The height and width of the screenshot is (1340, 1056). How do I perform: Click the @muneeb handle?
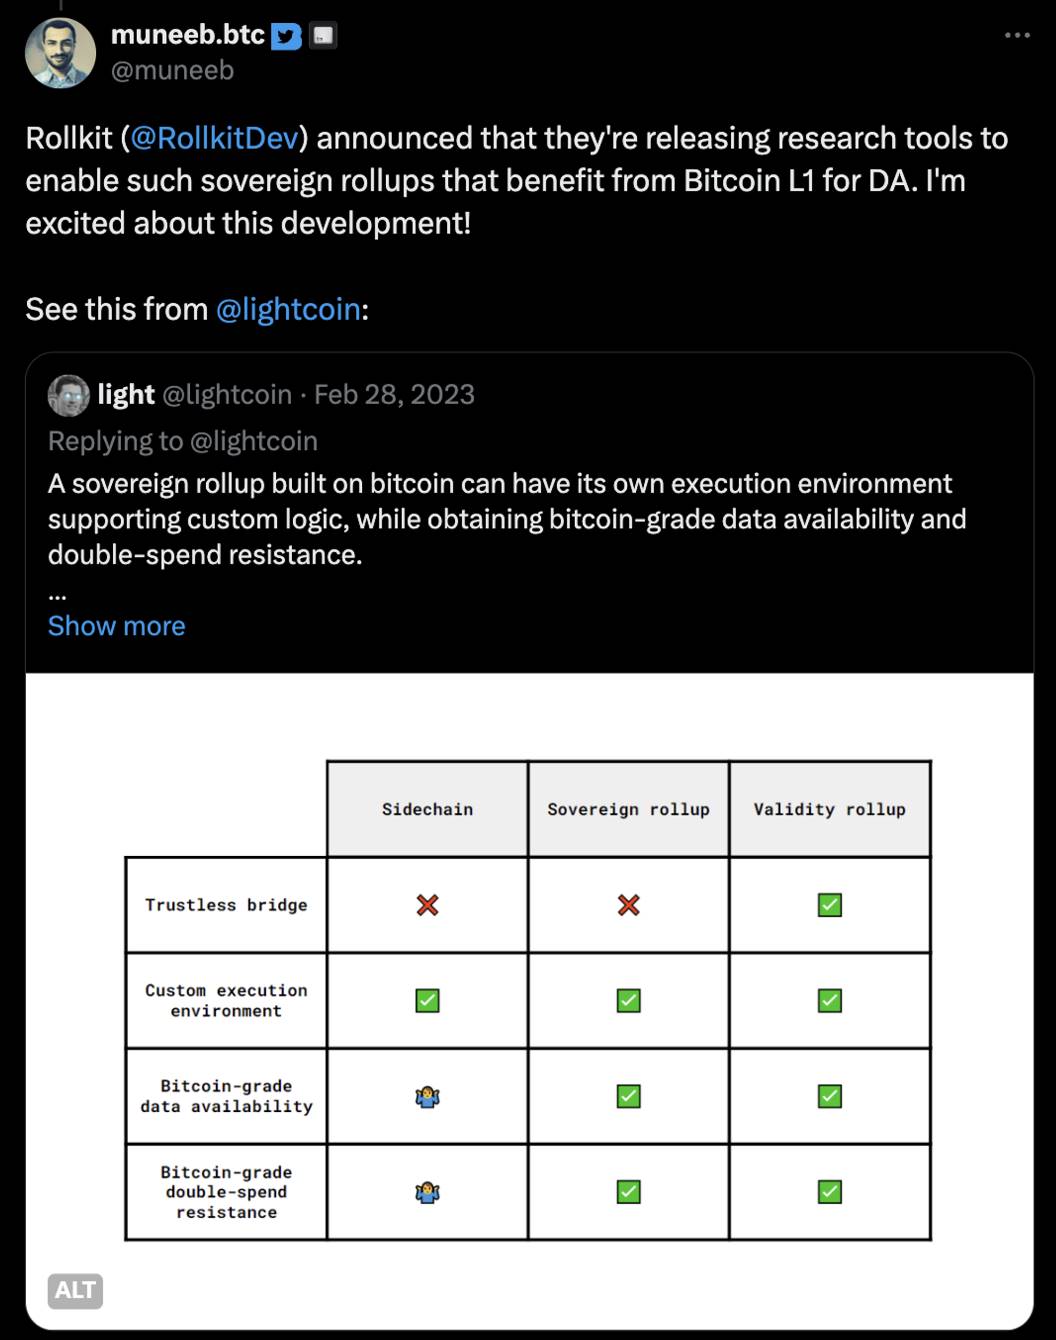coord(172,71)
